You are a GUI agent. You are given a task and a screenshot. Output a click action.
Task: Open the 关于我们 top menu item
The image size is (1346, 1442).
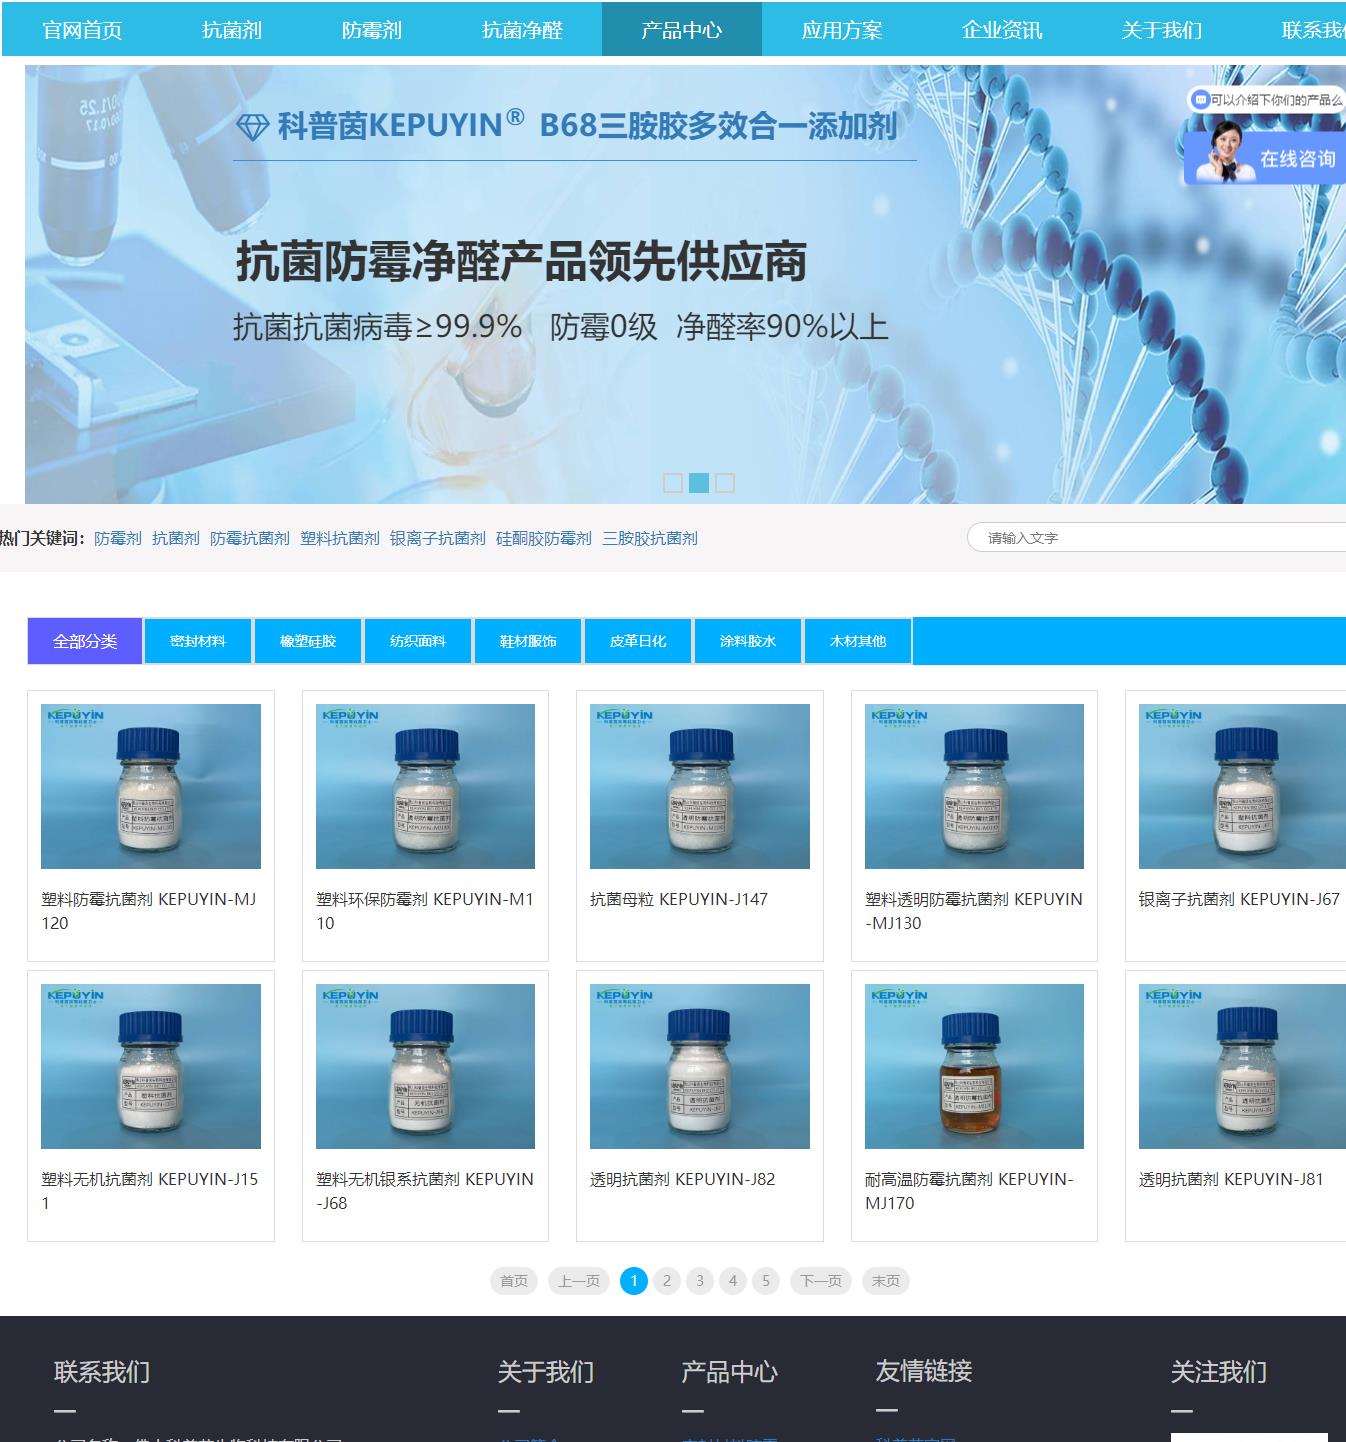[1162, 30]
